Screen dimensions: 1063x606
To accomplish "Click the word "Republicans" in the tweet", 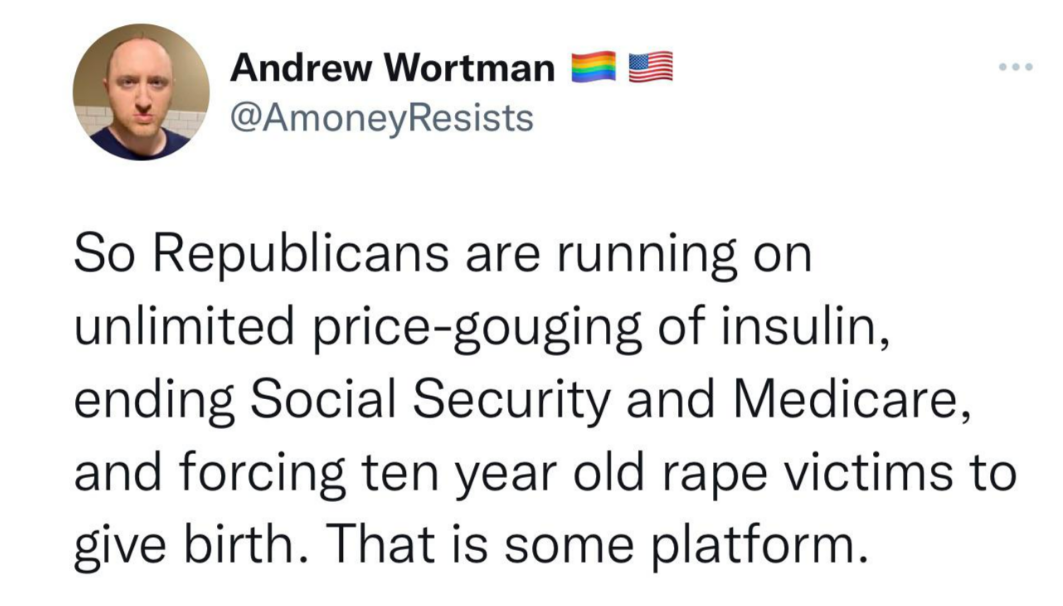I will [301, 256].
